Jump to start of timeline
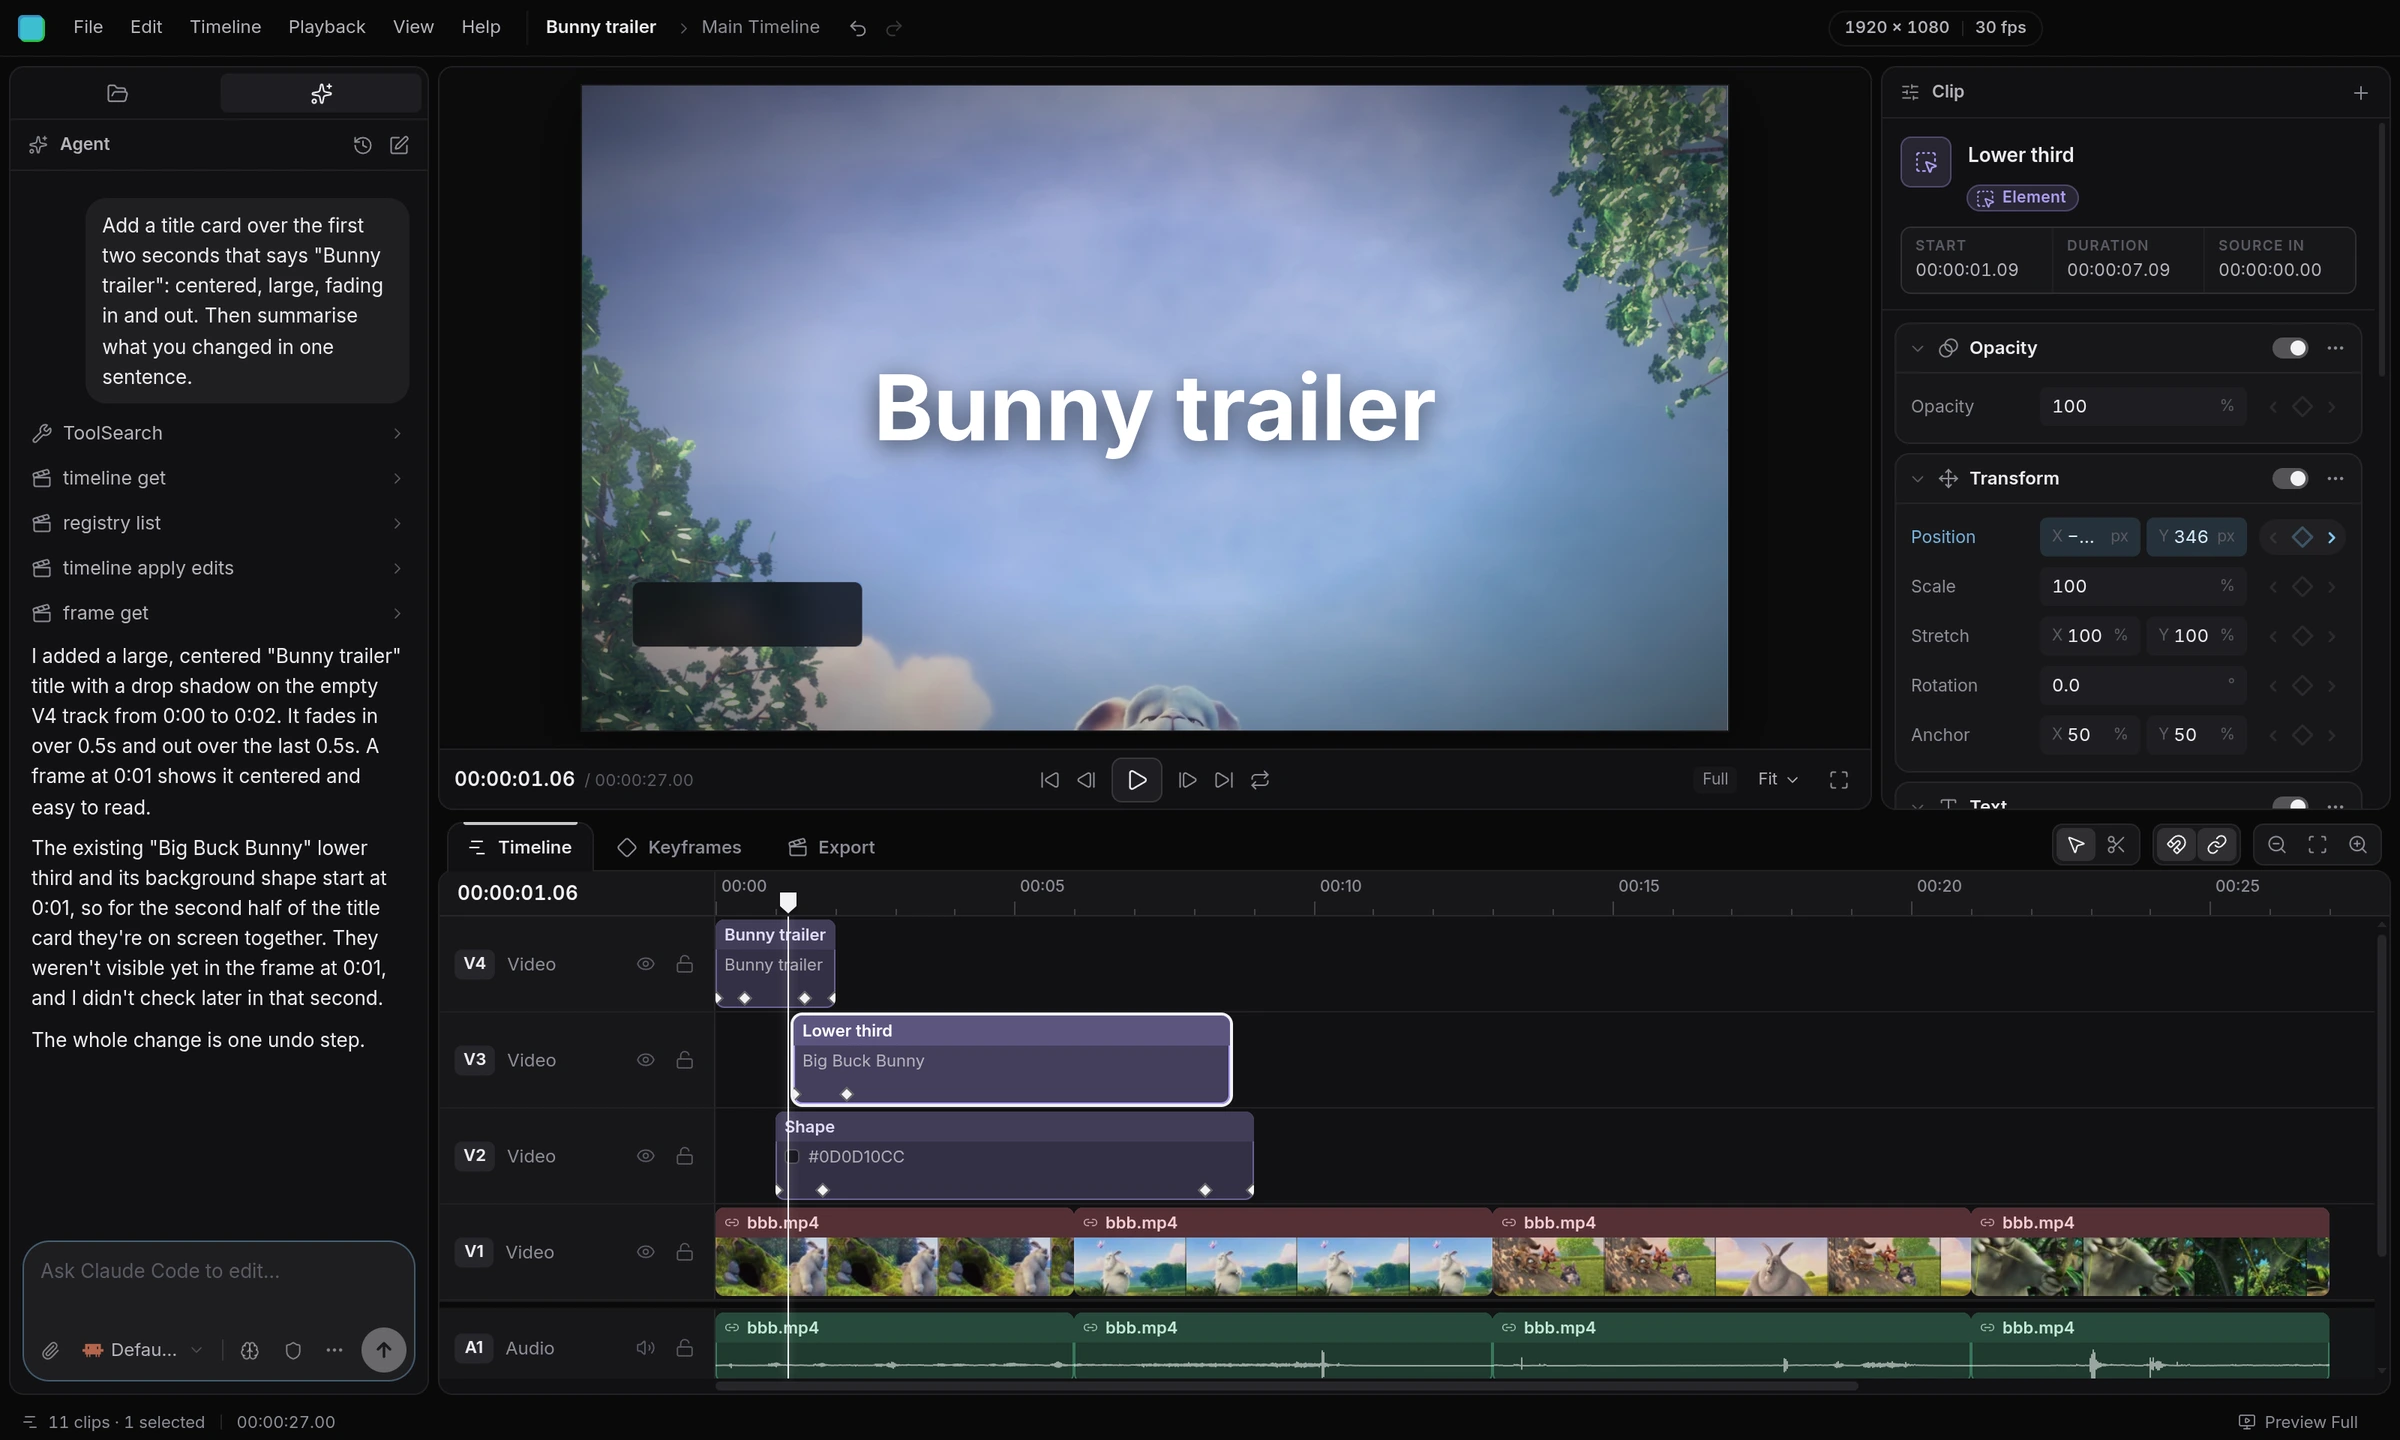This screenshot has height=1440, width=2400. pyautogui.click(x=1049, y=780)
